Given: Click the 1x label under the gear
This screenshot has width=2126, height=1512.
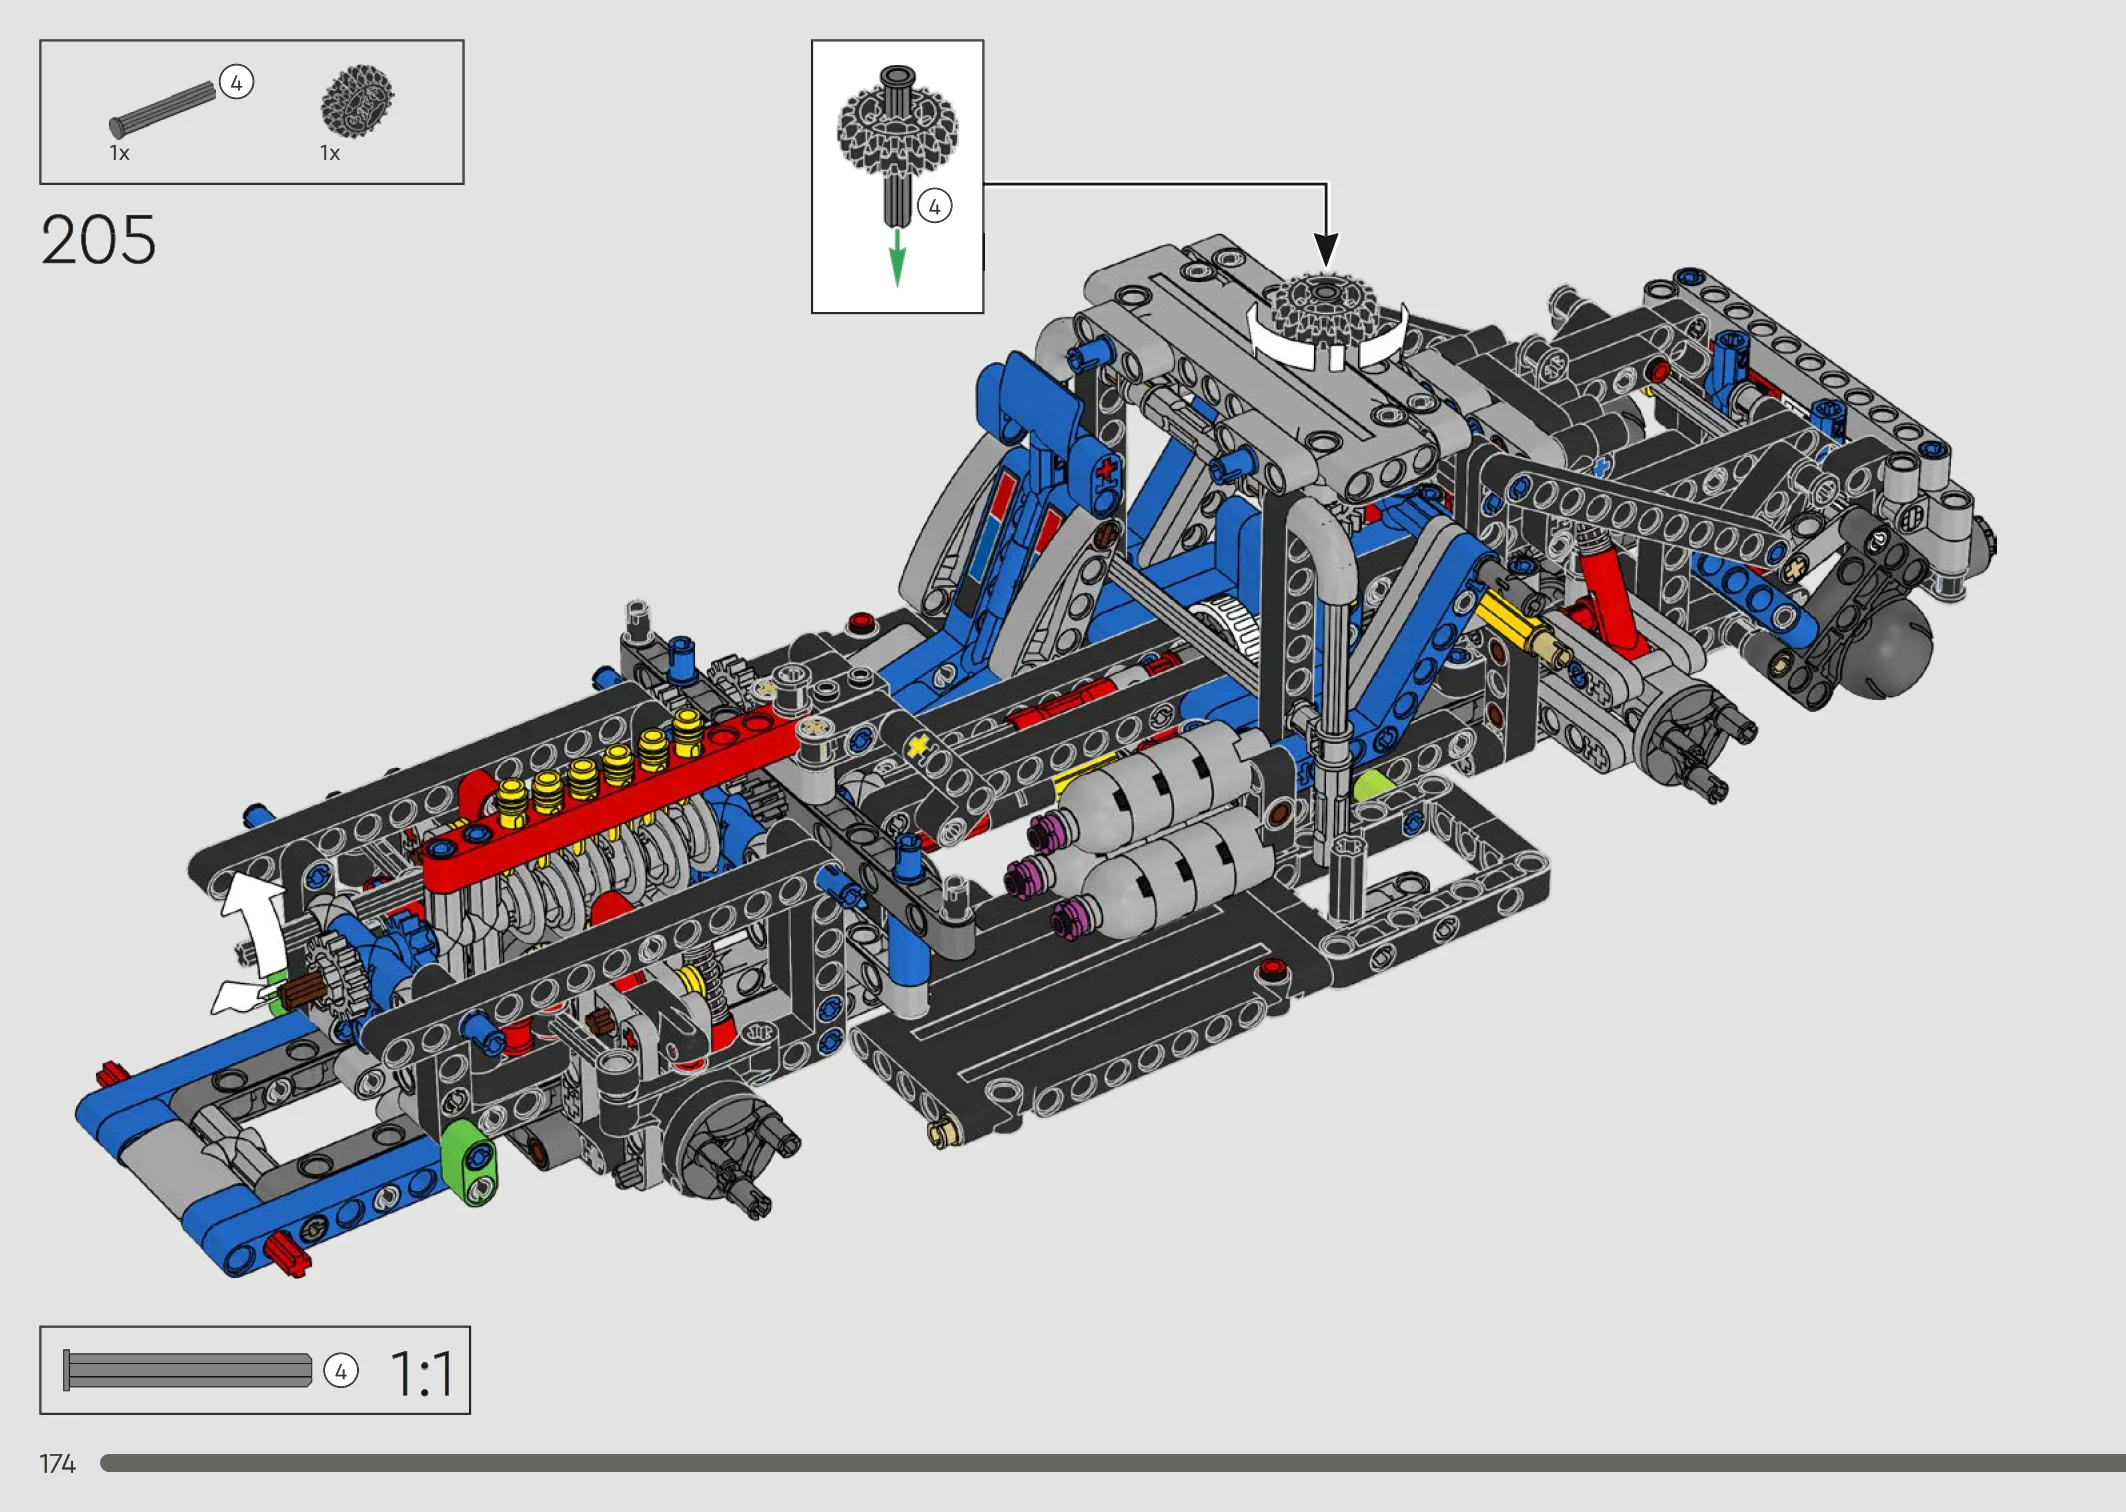Looking at the screenshot, I should (330, 153).
